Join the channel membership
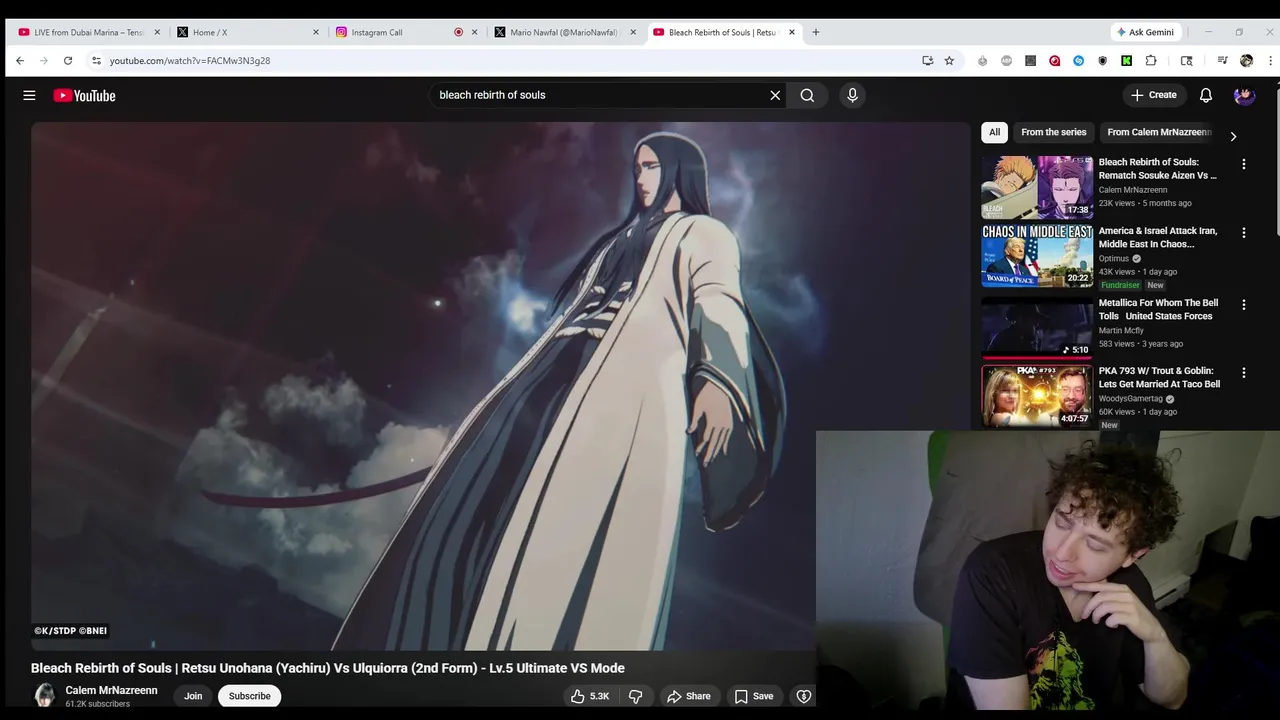Image resolution: width=1280 pixels, height=720 pixels. [x=193, y=696]
